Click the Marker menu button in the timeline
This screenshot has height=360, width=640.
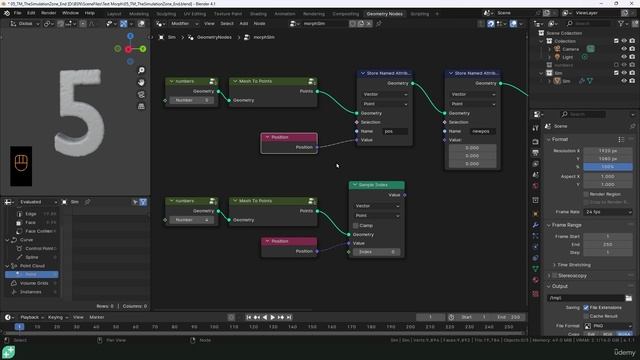[97, 317]
